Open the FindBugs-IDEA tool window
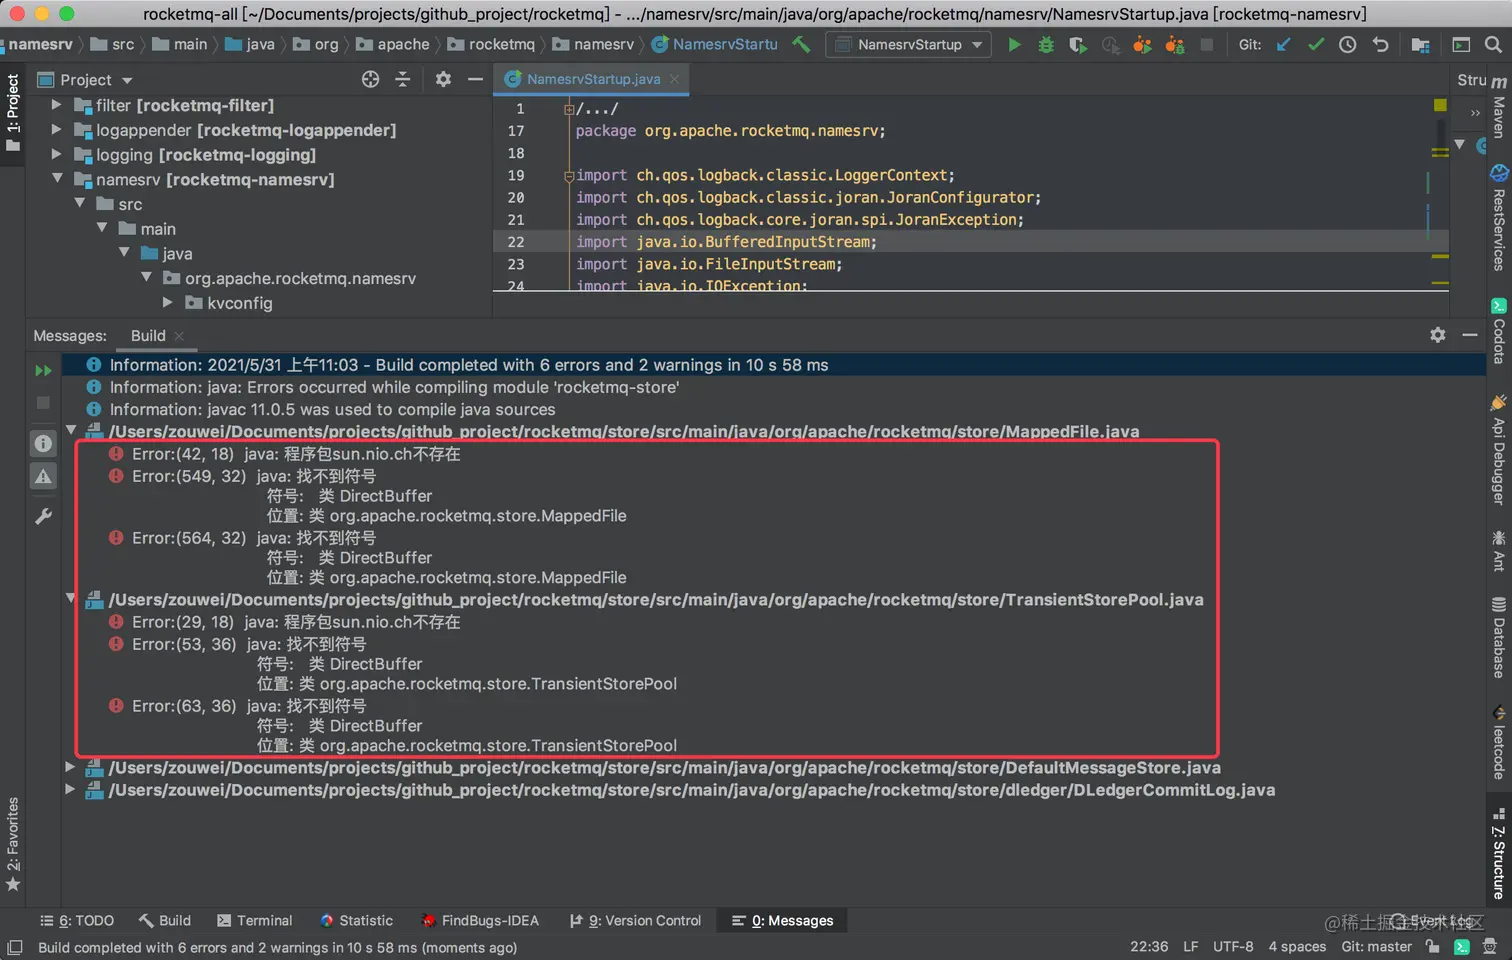1512x960 pixels. pos(480,920)
